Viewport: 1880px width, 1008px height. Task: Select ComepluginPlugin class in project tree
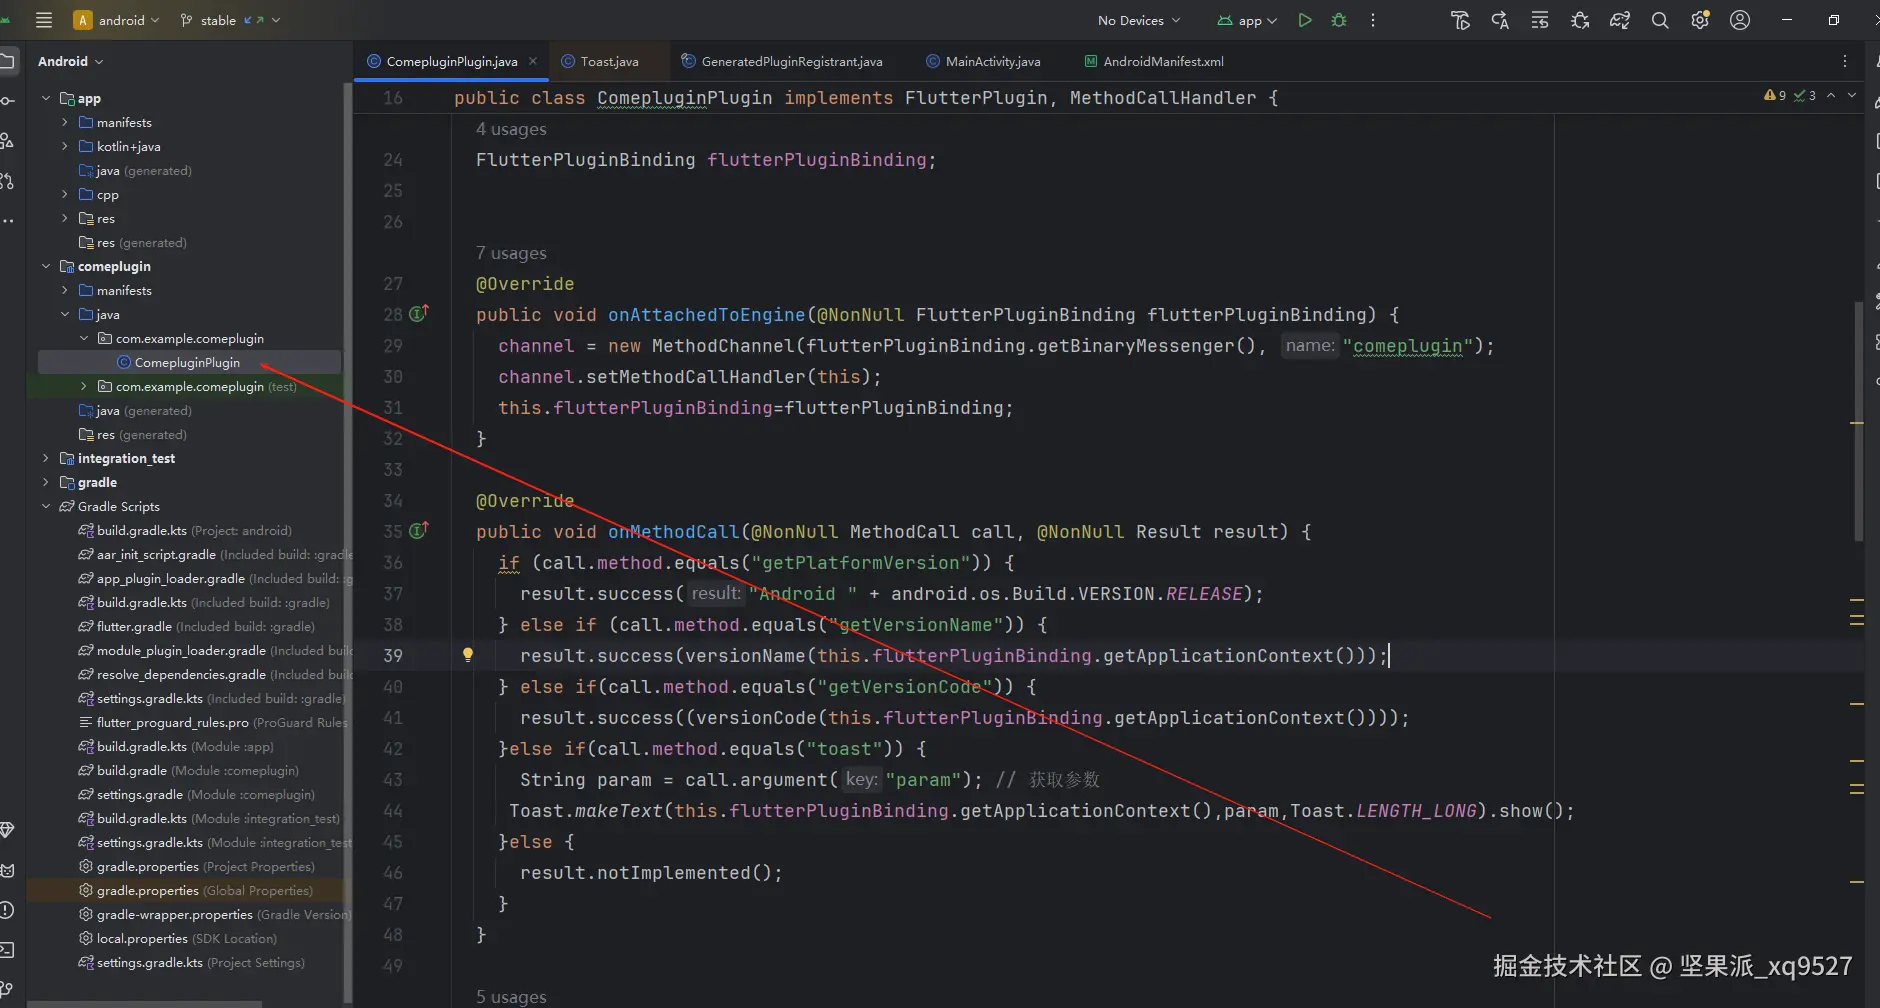pos(188,362)
